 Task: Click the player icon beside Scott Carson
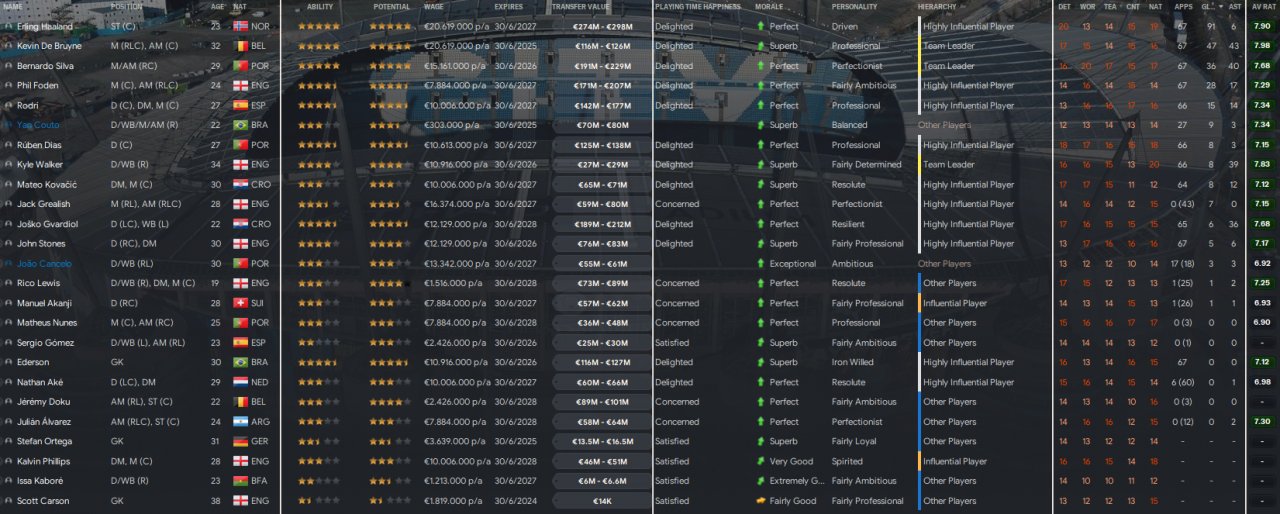click(x=8, y=501)
